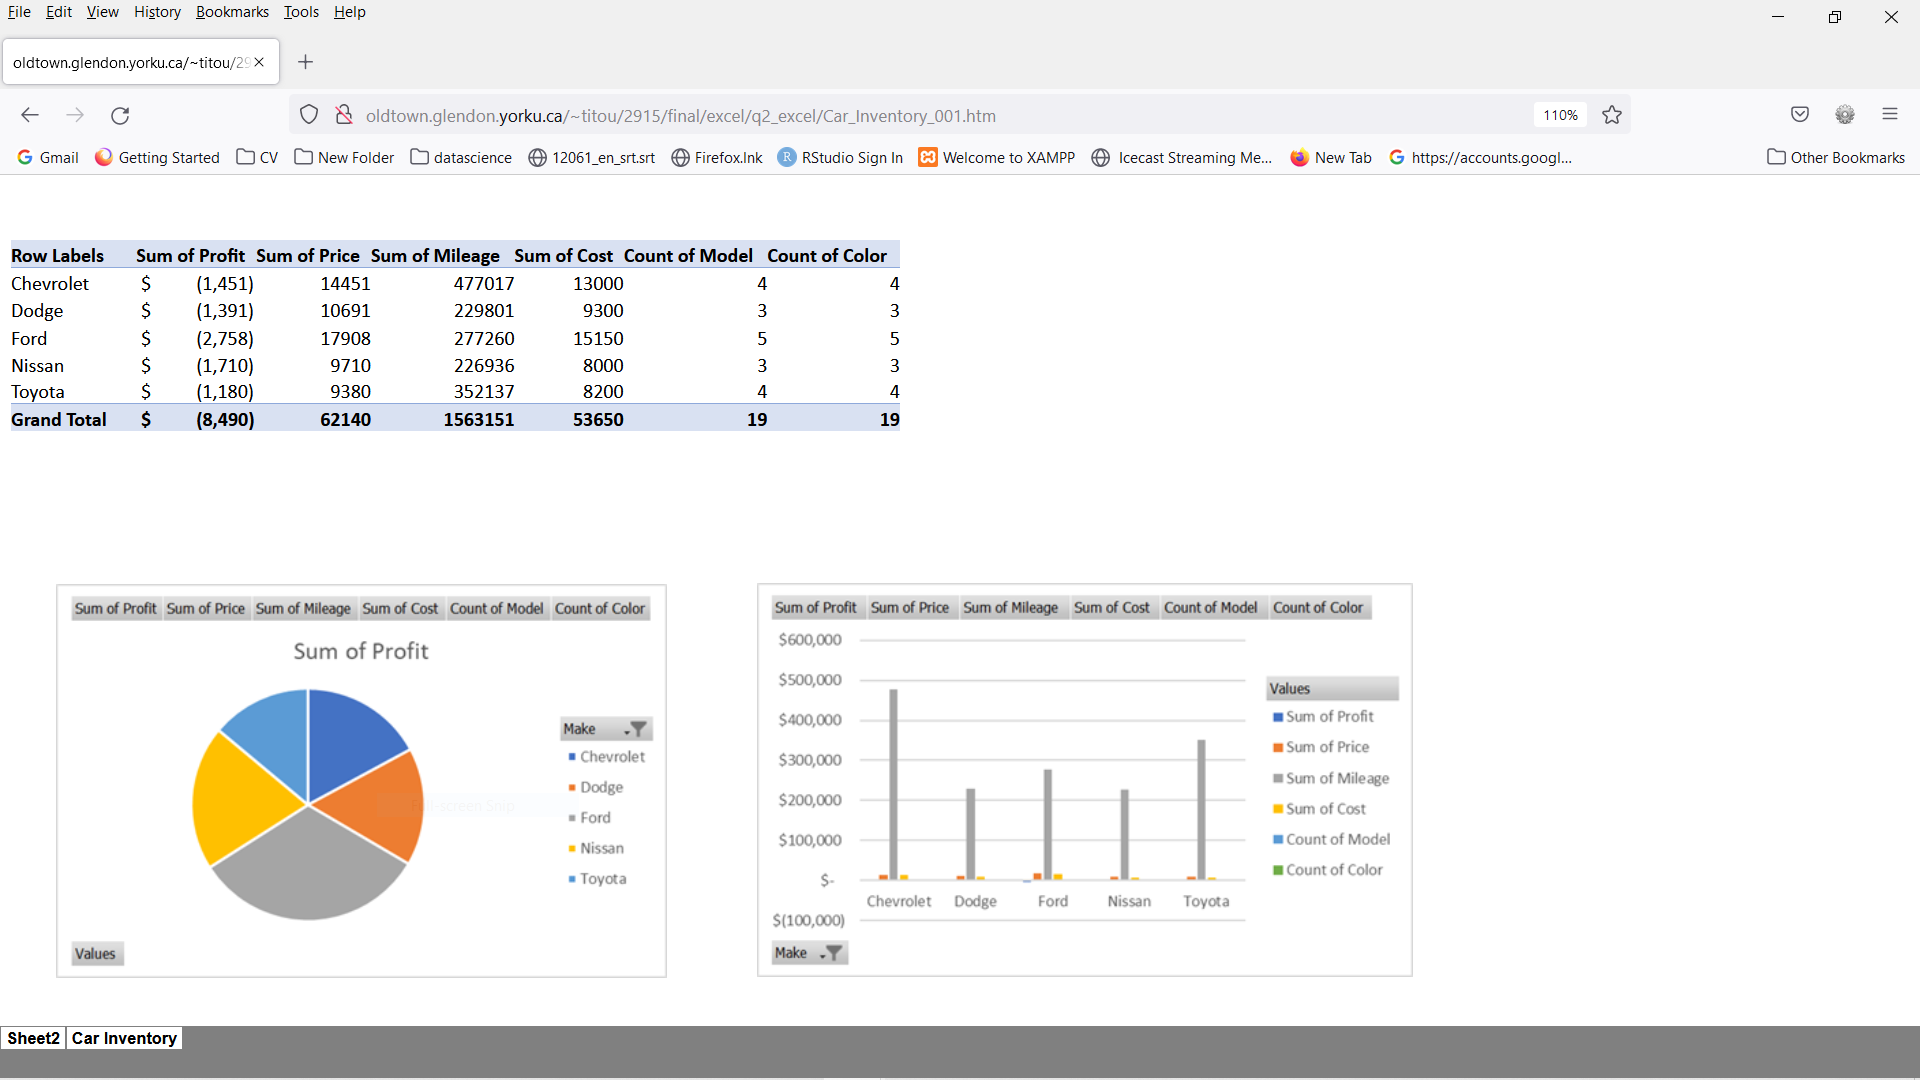Open Other Bookmarks folder

[x=1836, y=157]
